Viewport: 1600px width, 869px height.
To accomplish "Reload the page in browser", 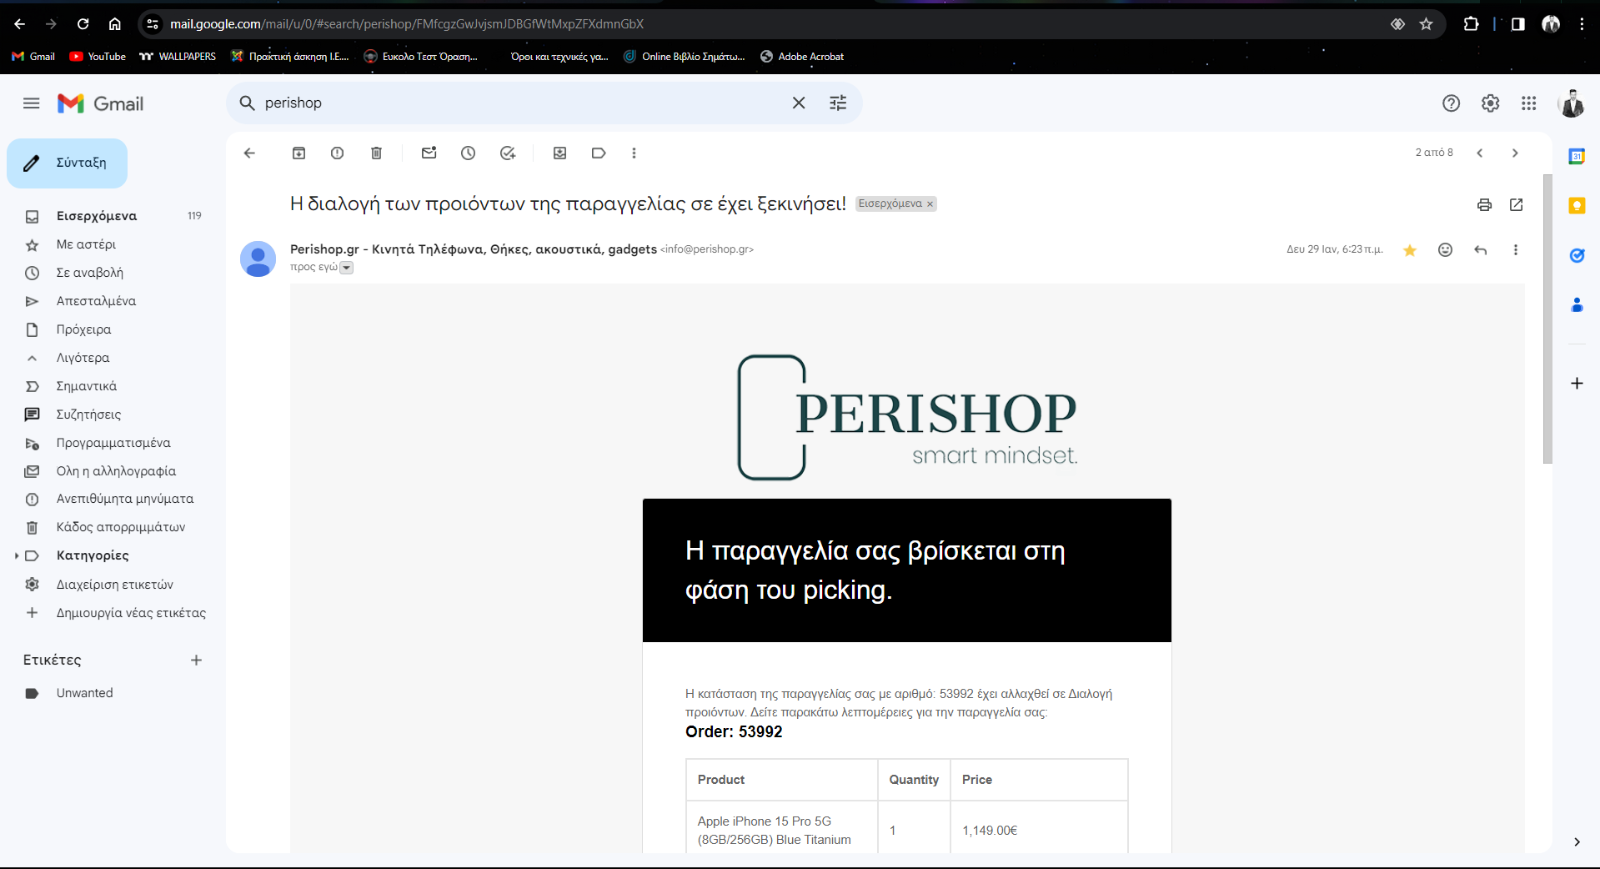I will click(83, 24).
